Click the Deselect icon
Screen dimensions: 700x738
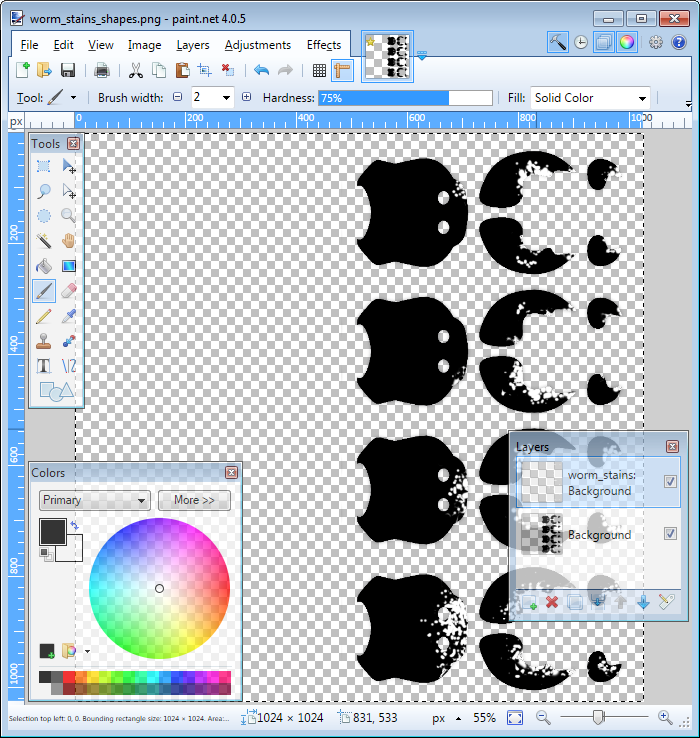(x=228, y=70)
